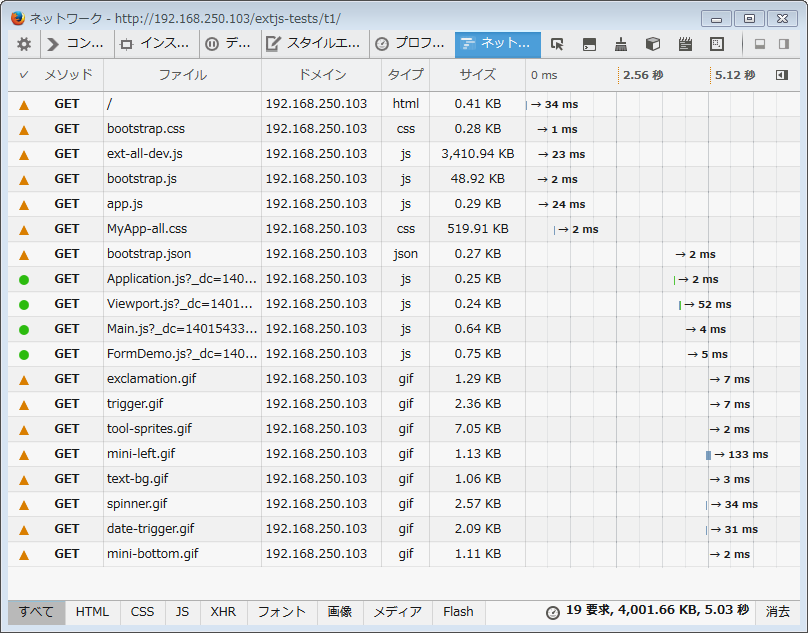808x633 pixels.
Task: Show the request details pane
Action: 782,75
